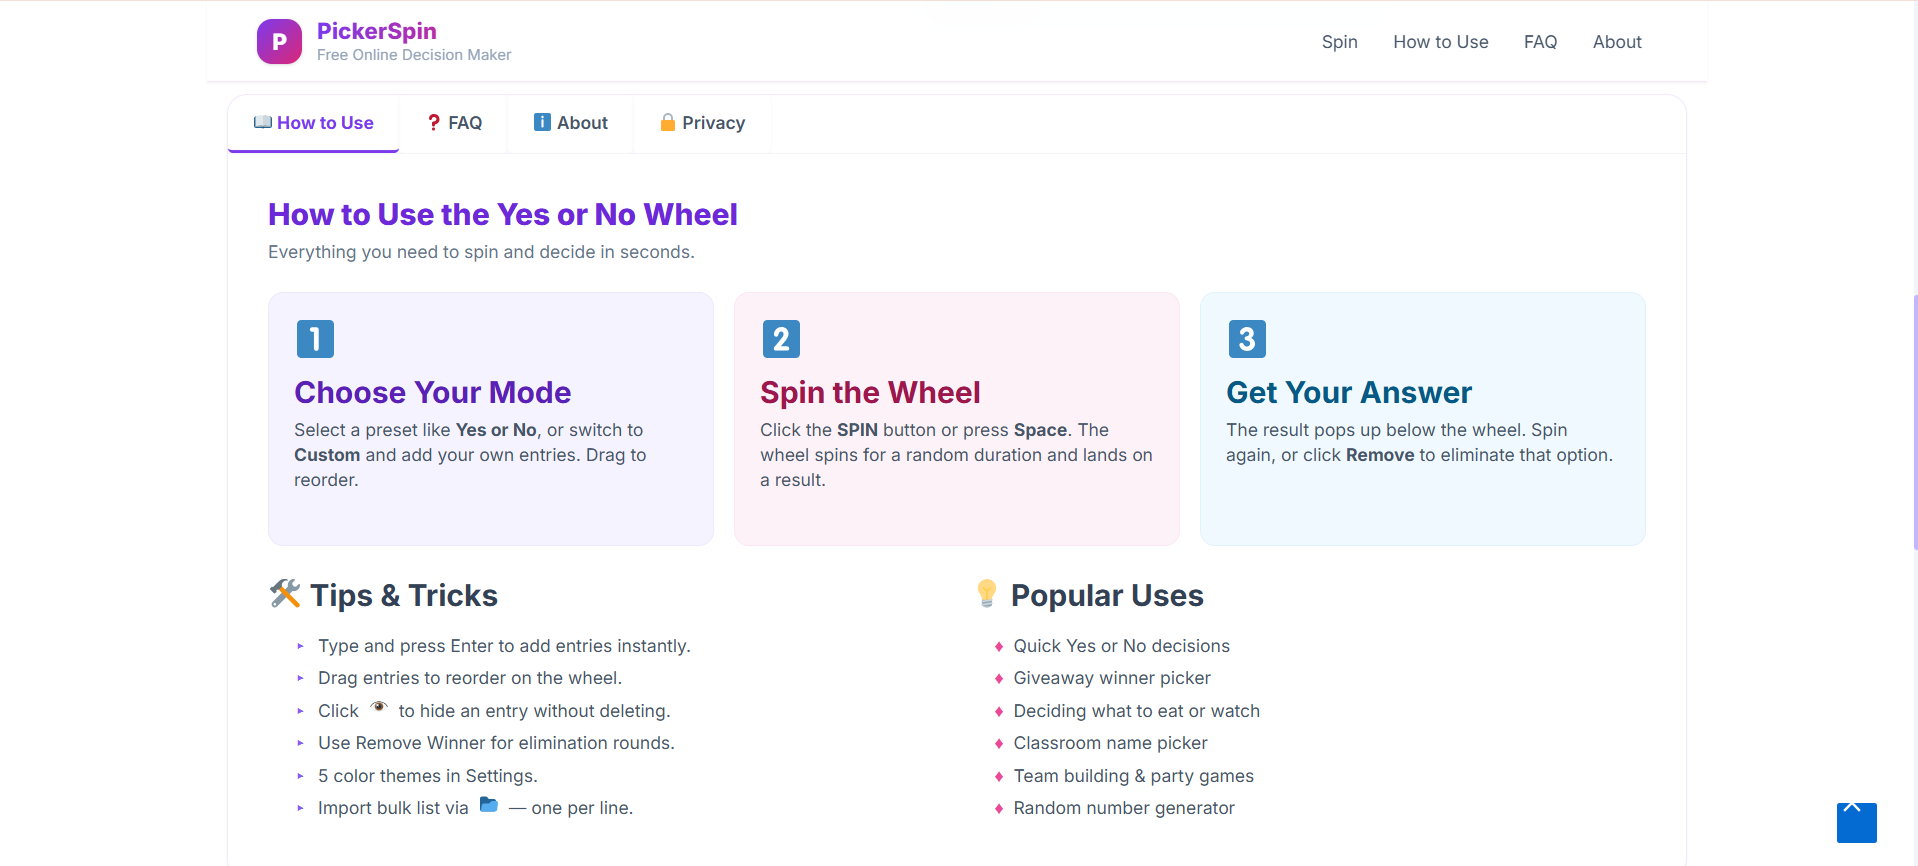Click the step 1 number badge
Viewport: 1918px width, 866px height.
(315, 339)
